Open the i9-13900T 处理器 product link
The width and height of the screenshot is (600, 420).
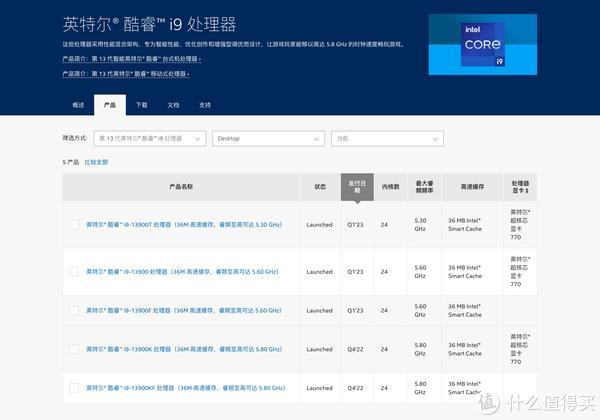(x=184, y=225)
